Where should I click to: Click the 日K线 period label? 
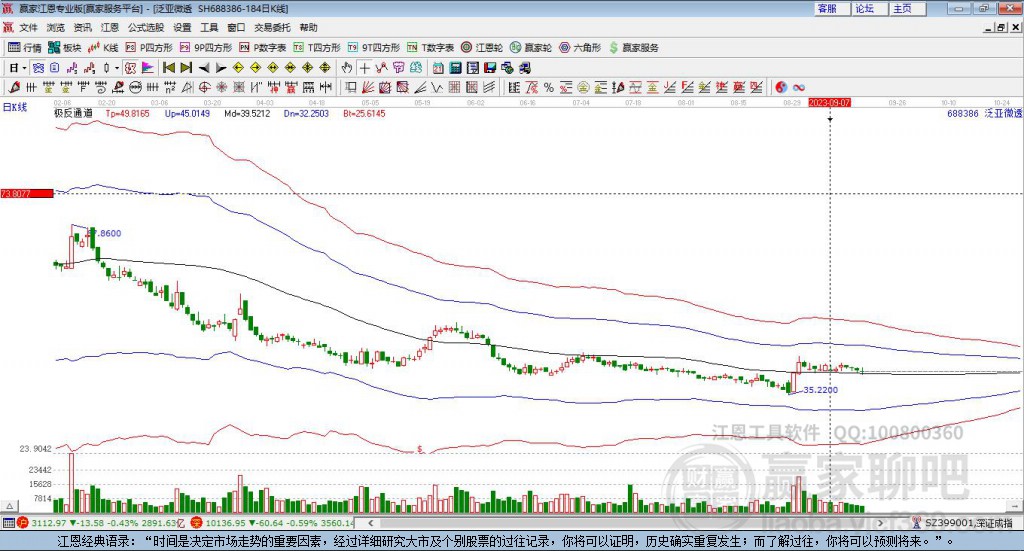[14, 107]
